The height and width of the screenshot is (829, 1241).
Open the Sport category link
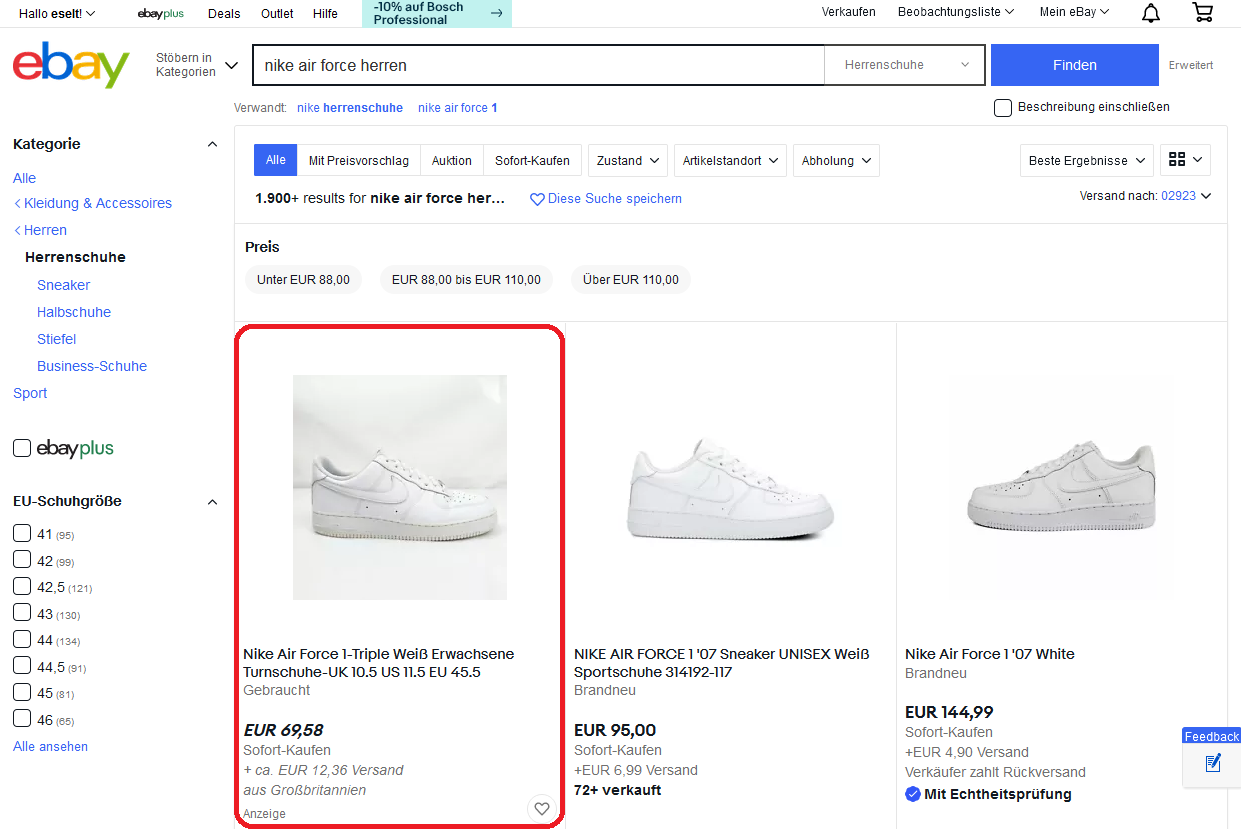point(30,393)
